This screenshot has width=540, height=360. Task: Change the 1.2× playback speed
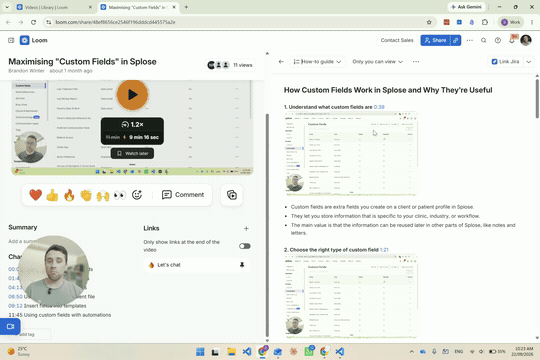click(x=133, y=124)
